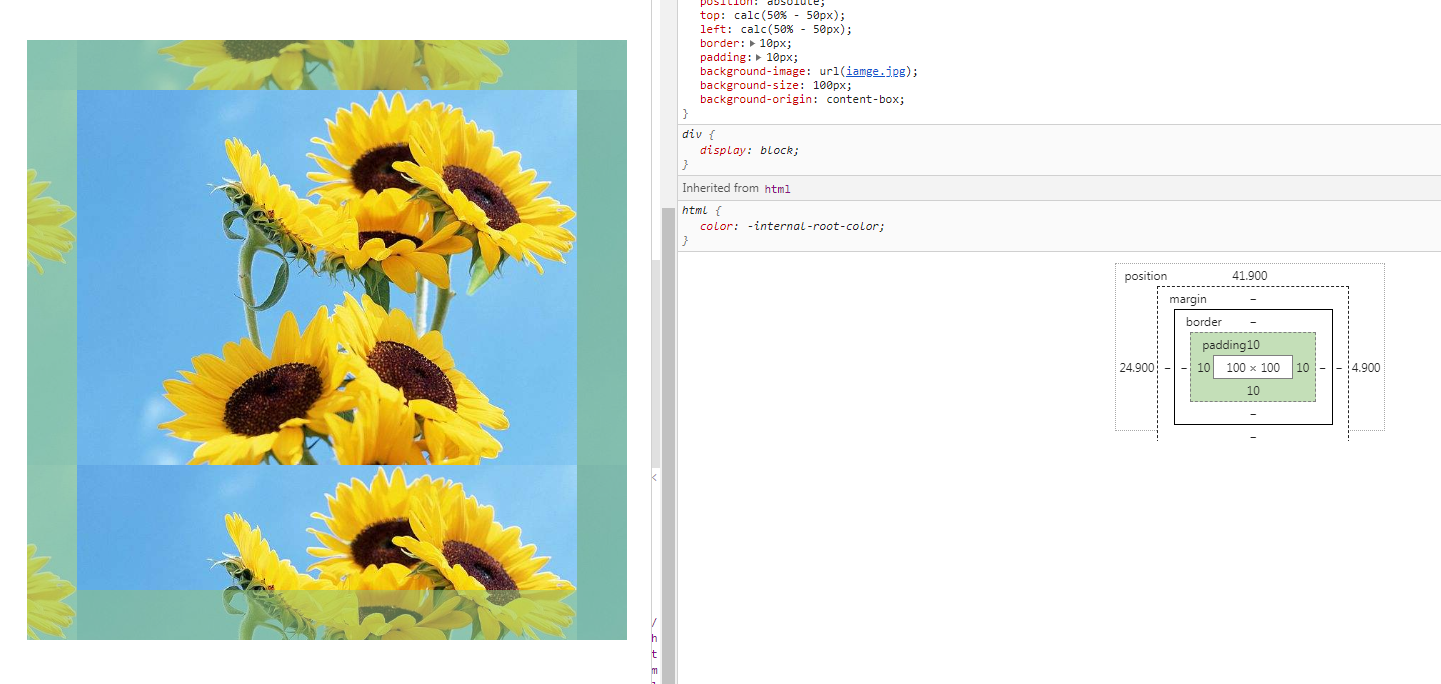The width and height of the screenshot is (1441, 684).
Task: Click the block value of display
Action: point(778,150)
